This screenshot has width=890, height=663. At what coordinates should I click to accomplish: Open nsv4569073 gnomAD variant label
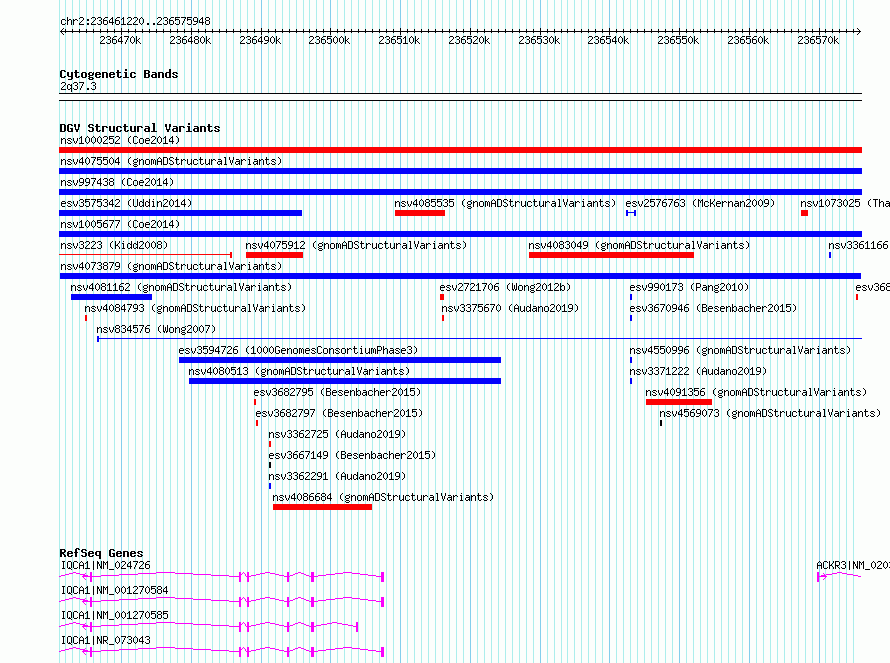pyautogui.click(x=770, y=413)
